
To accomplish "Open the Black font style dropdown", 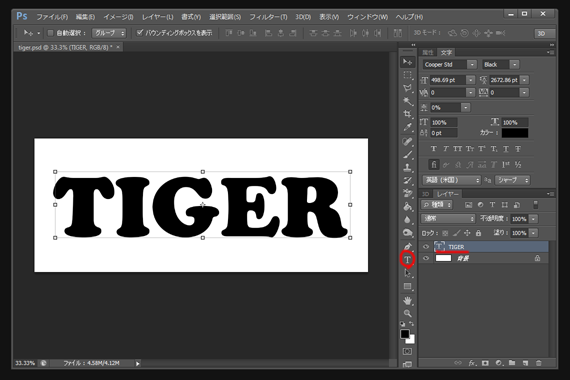I will [514, 65].
